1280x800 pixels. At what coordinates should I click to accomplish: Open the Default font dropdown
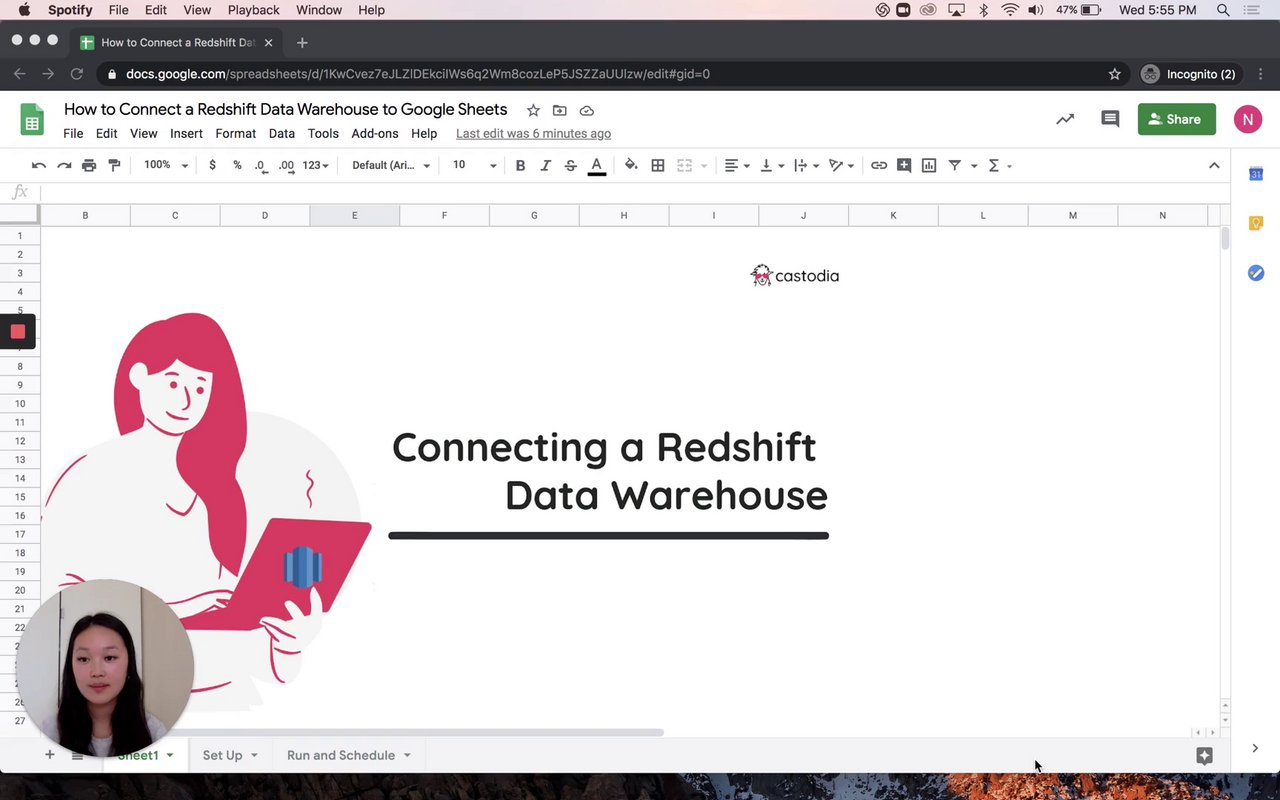(x=391, y=165)
